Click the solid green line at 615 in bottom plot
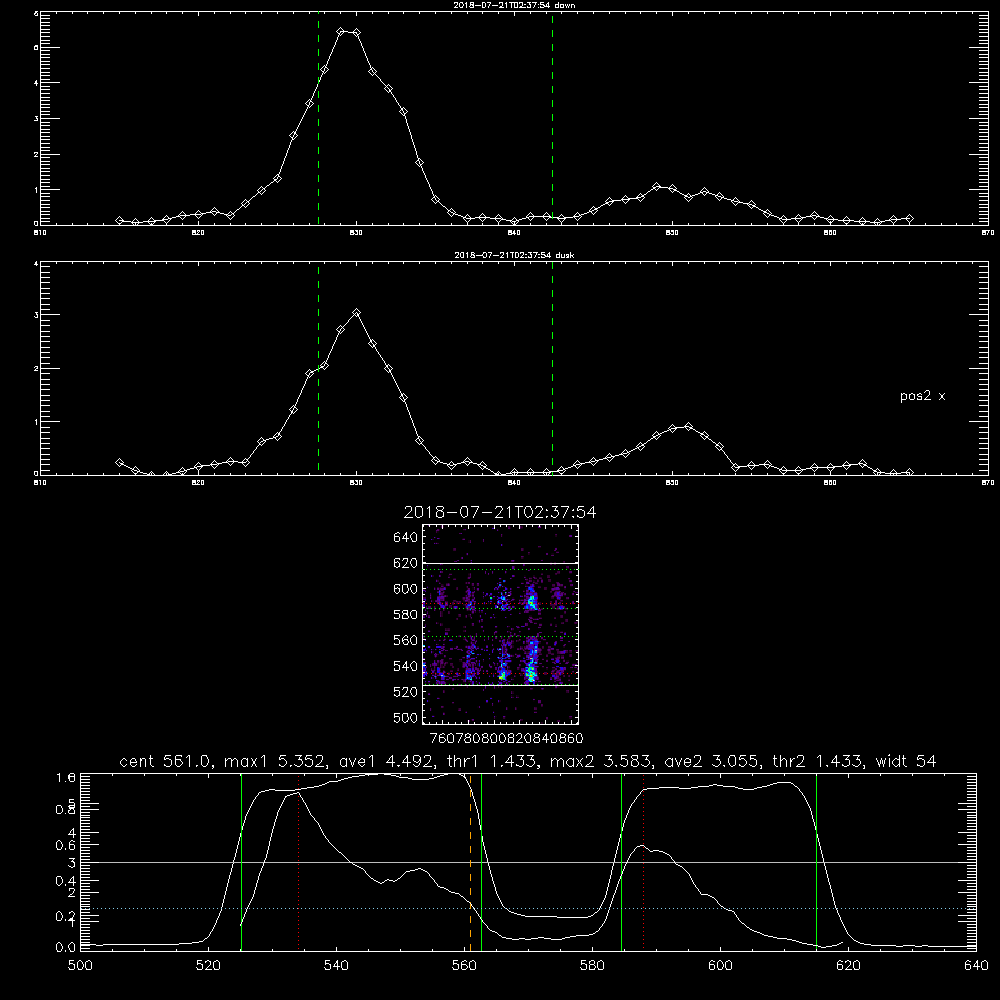1000x1000 pixels. click(x=816, y=862)
